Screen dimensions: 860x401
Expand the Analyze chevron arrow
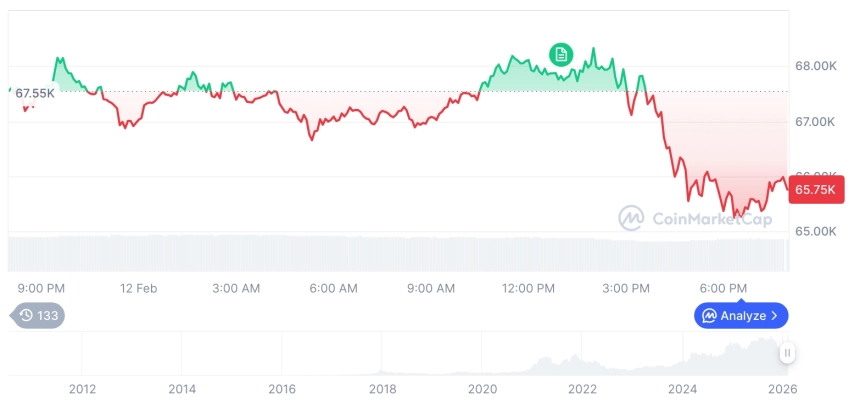click(776, 316)
